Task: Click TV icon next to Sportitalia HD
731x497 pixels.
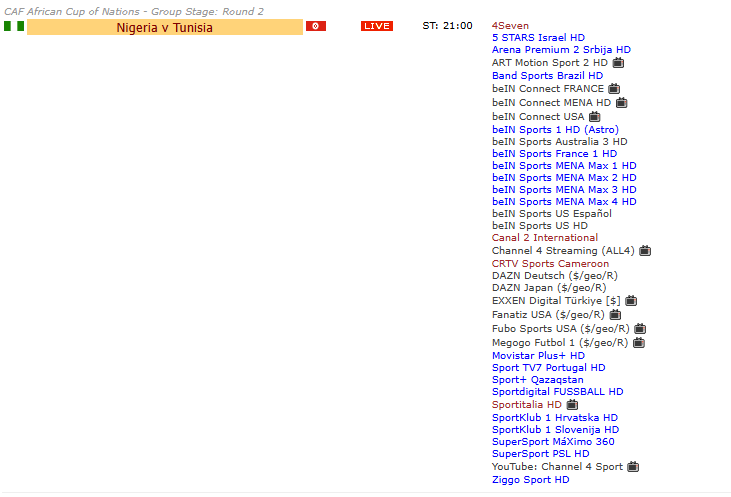Action: (x=572, y=405)
